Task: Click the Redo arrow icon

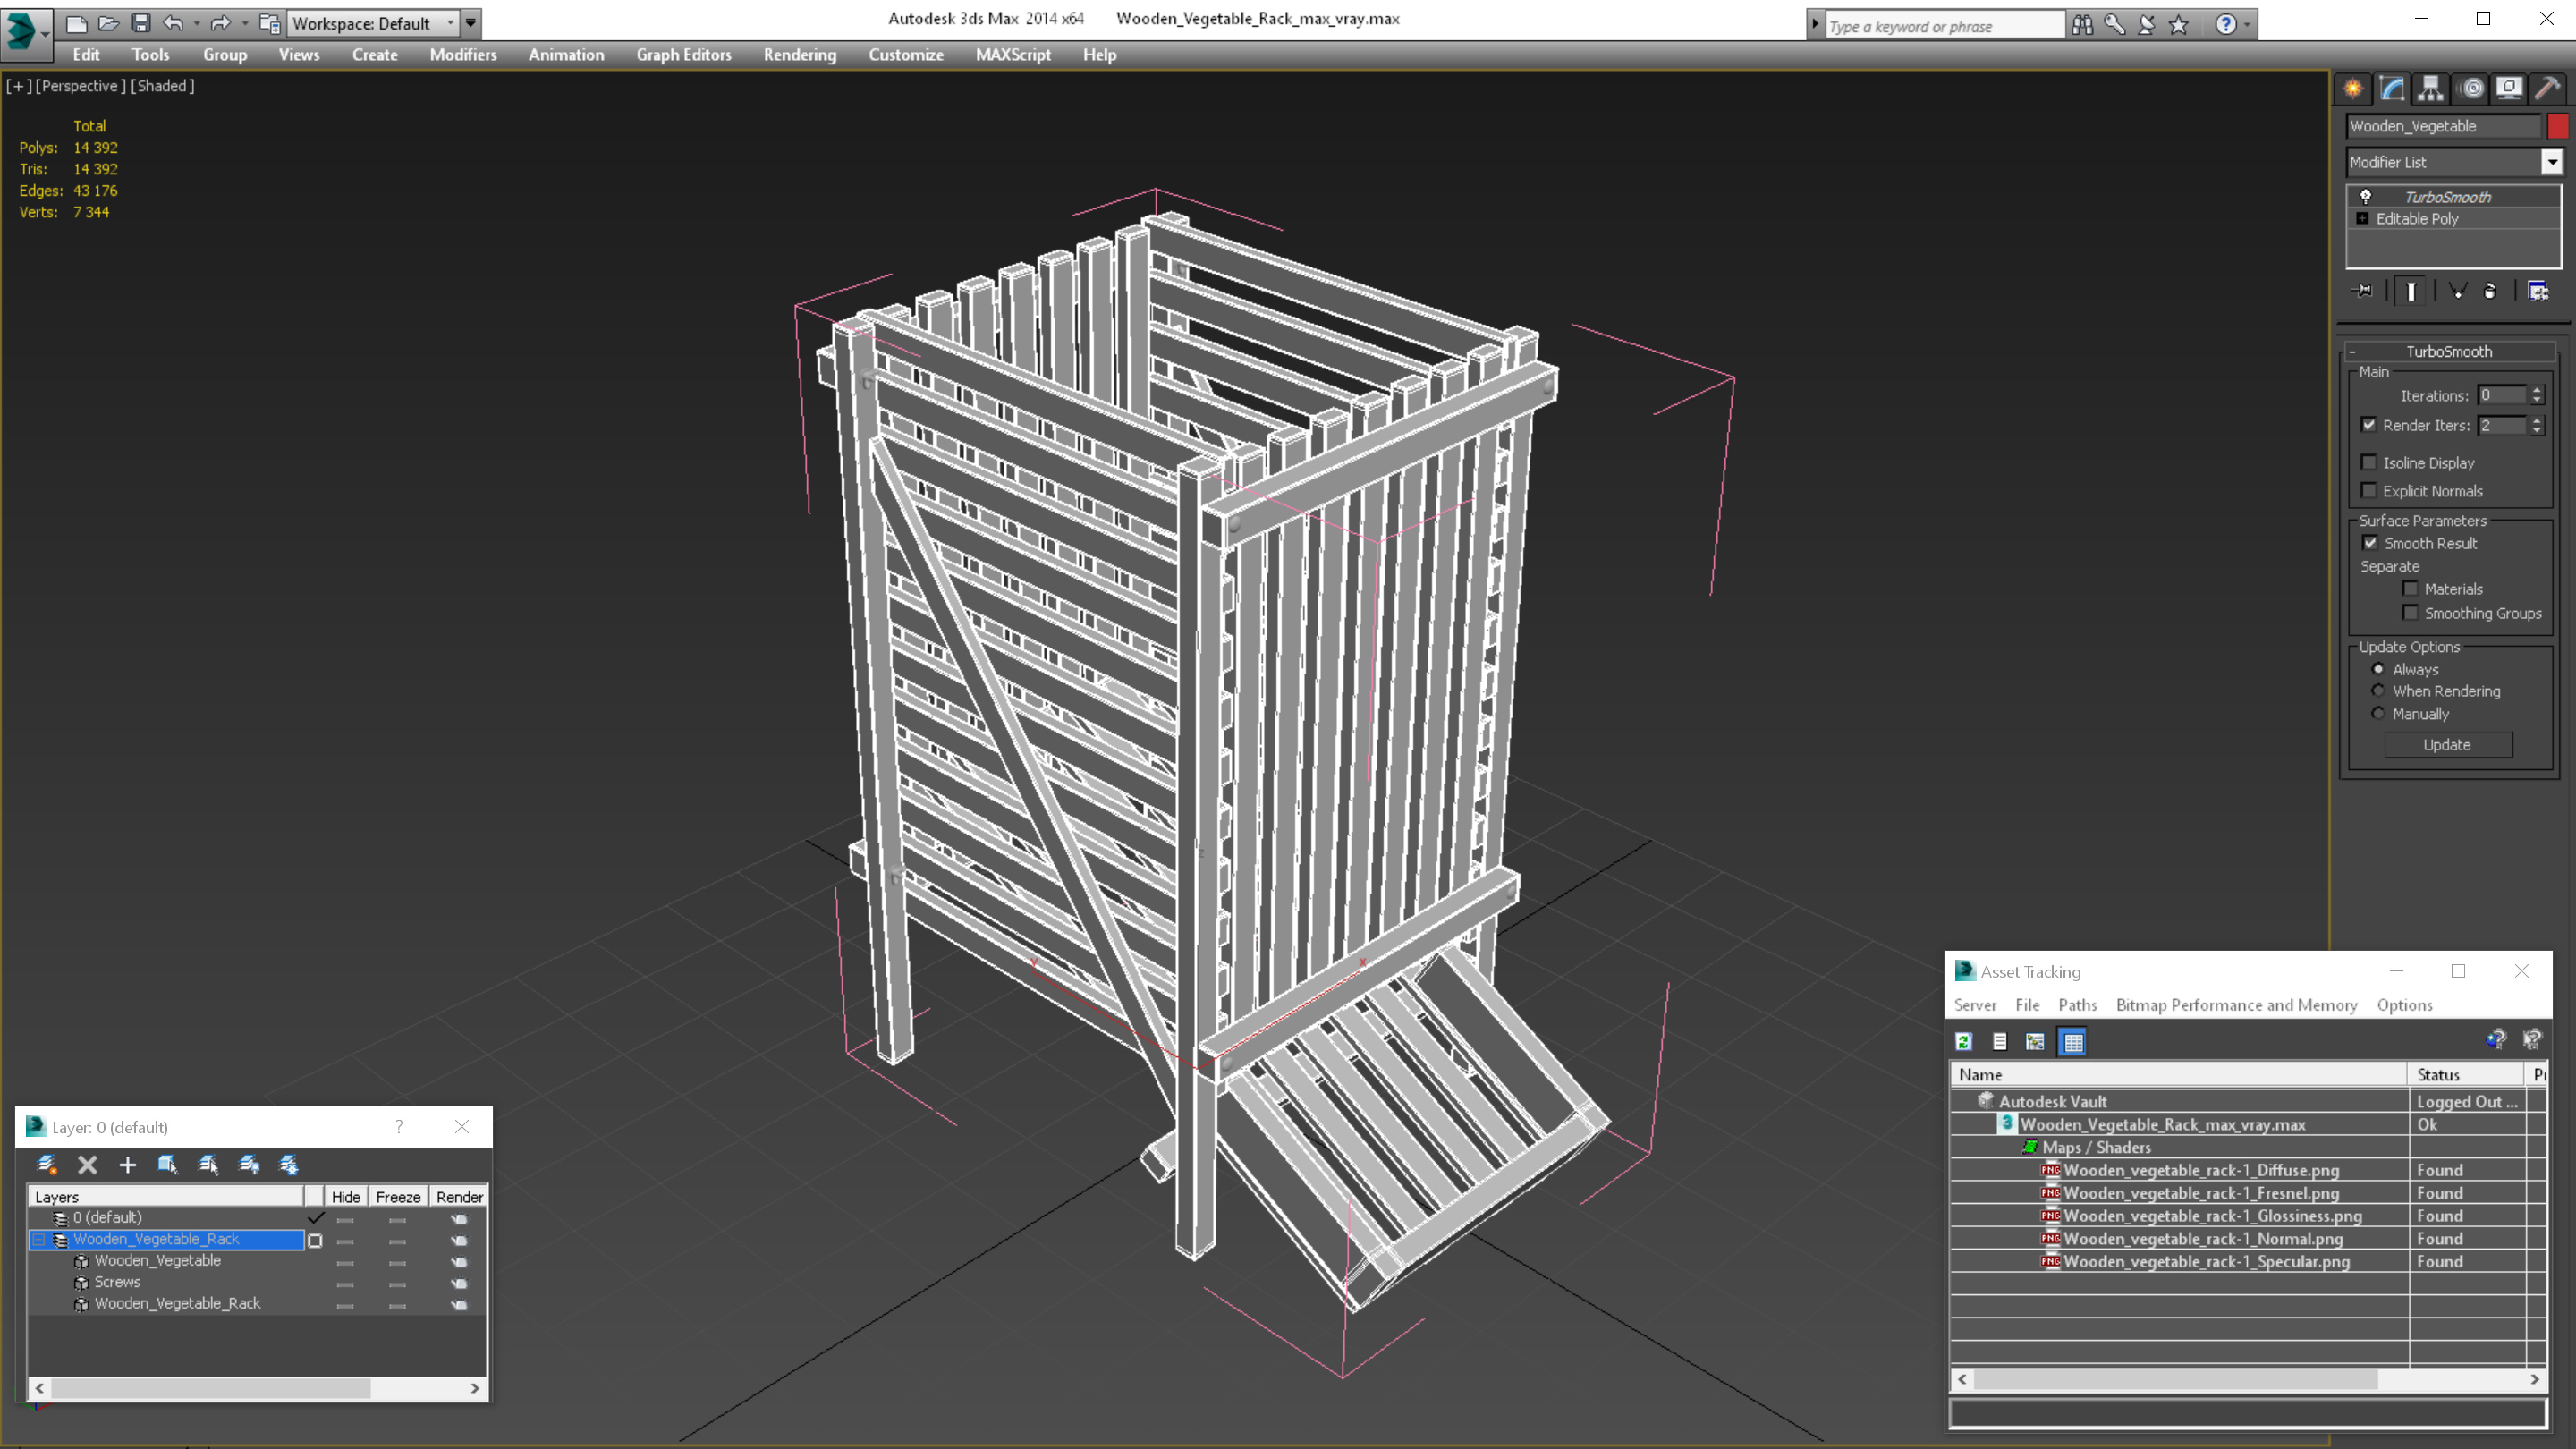Action: 221,23
